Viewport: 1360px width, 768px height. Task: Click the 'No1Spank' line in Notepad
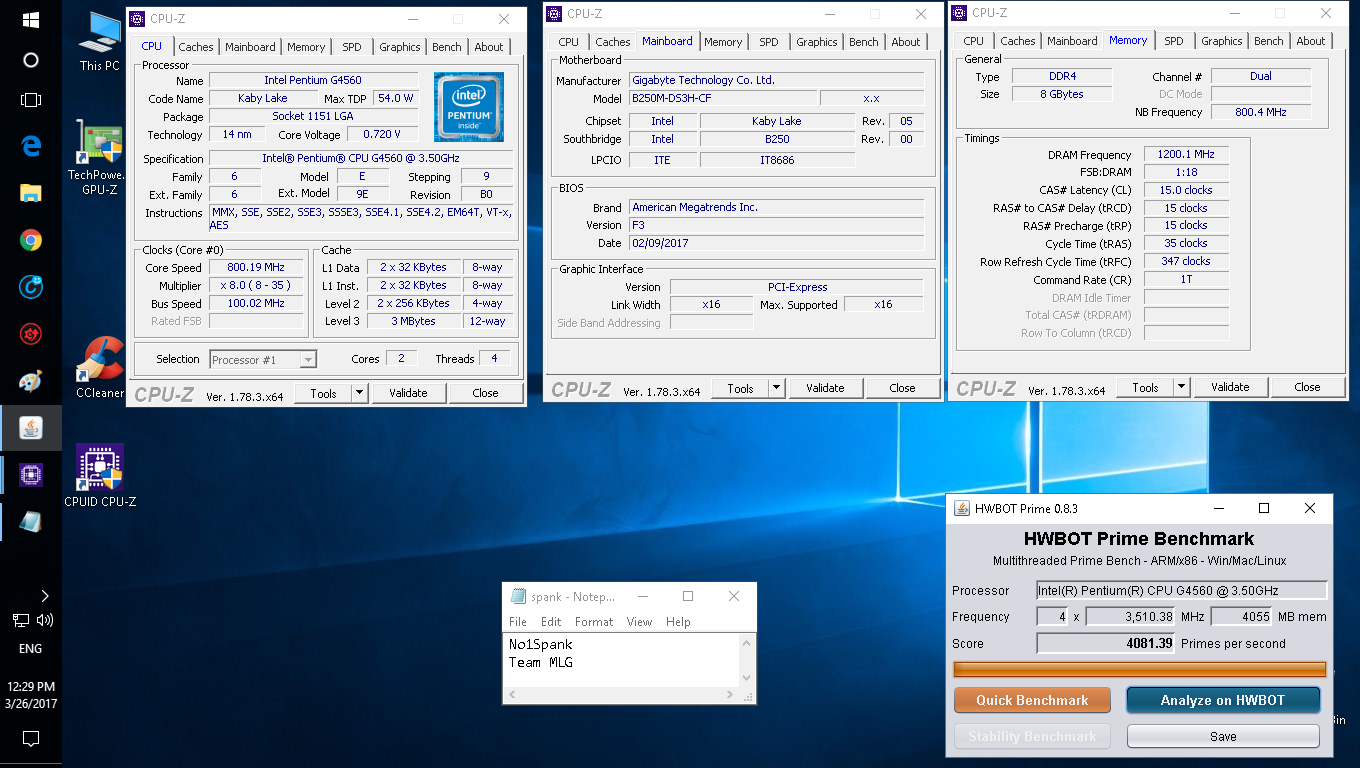541,644
